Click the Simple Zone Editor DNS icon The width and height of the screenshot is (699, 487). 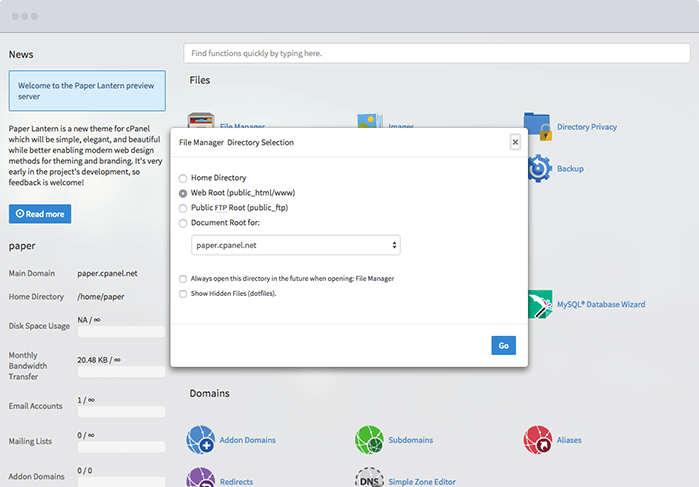coord(370,478)
